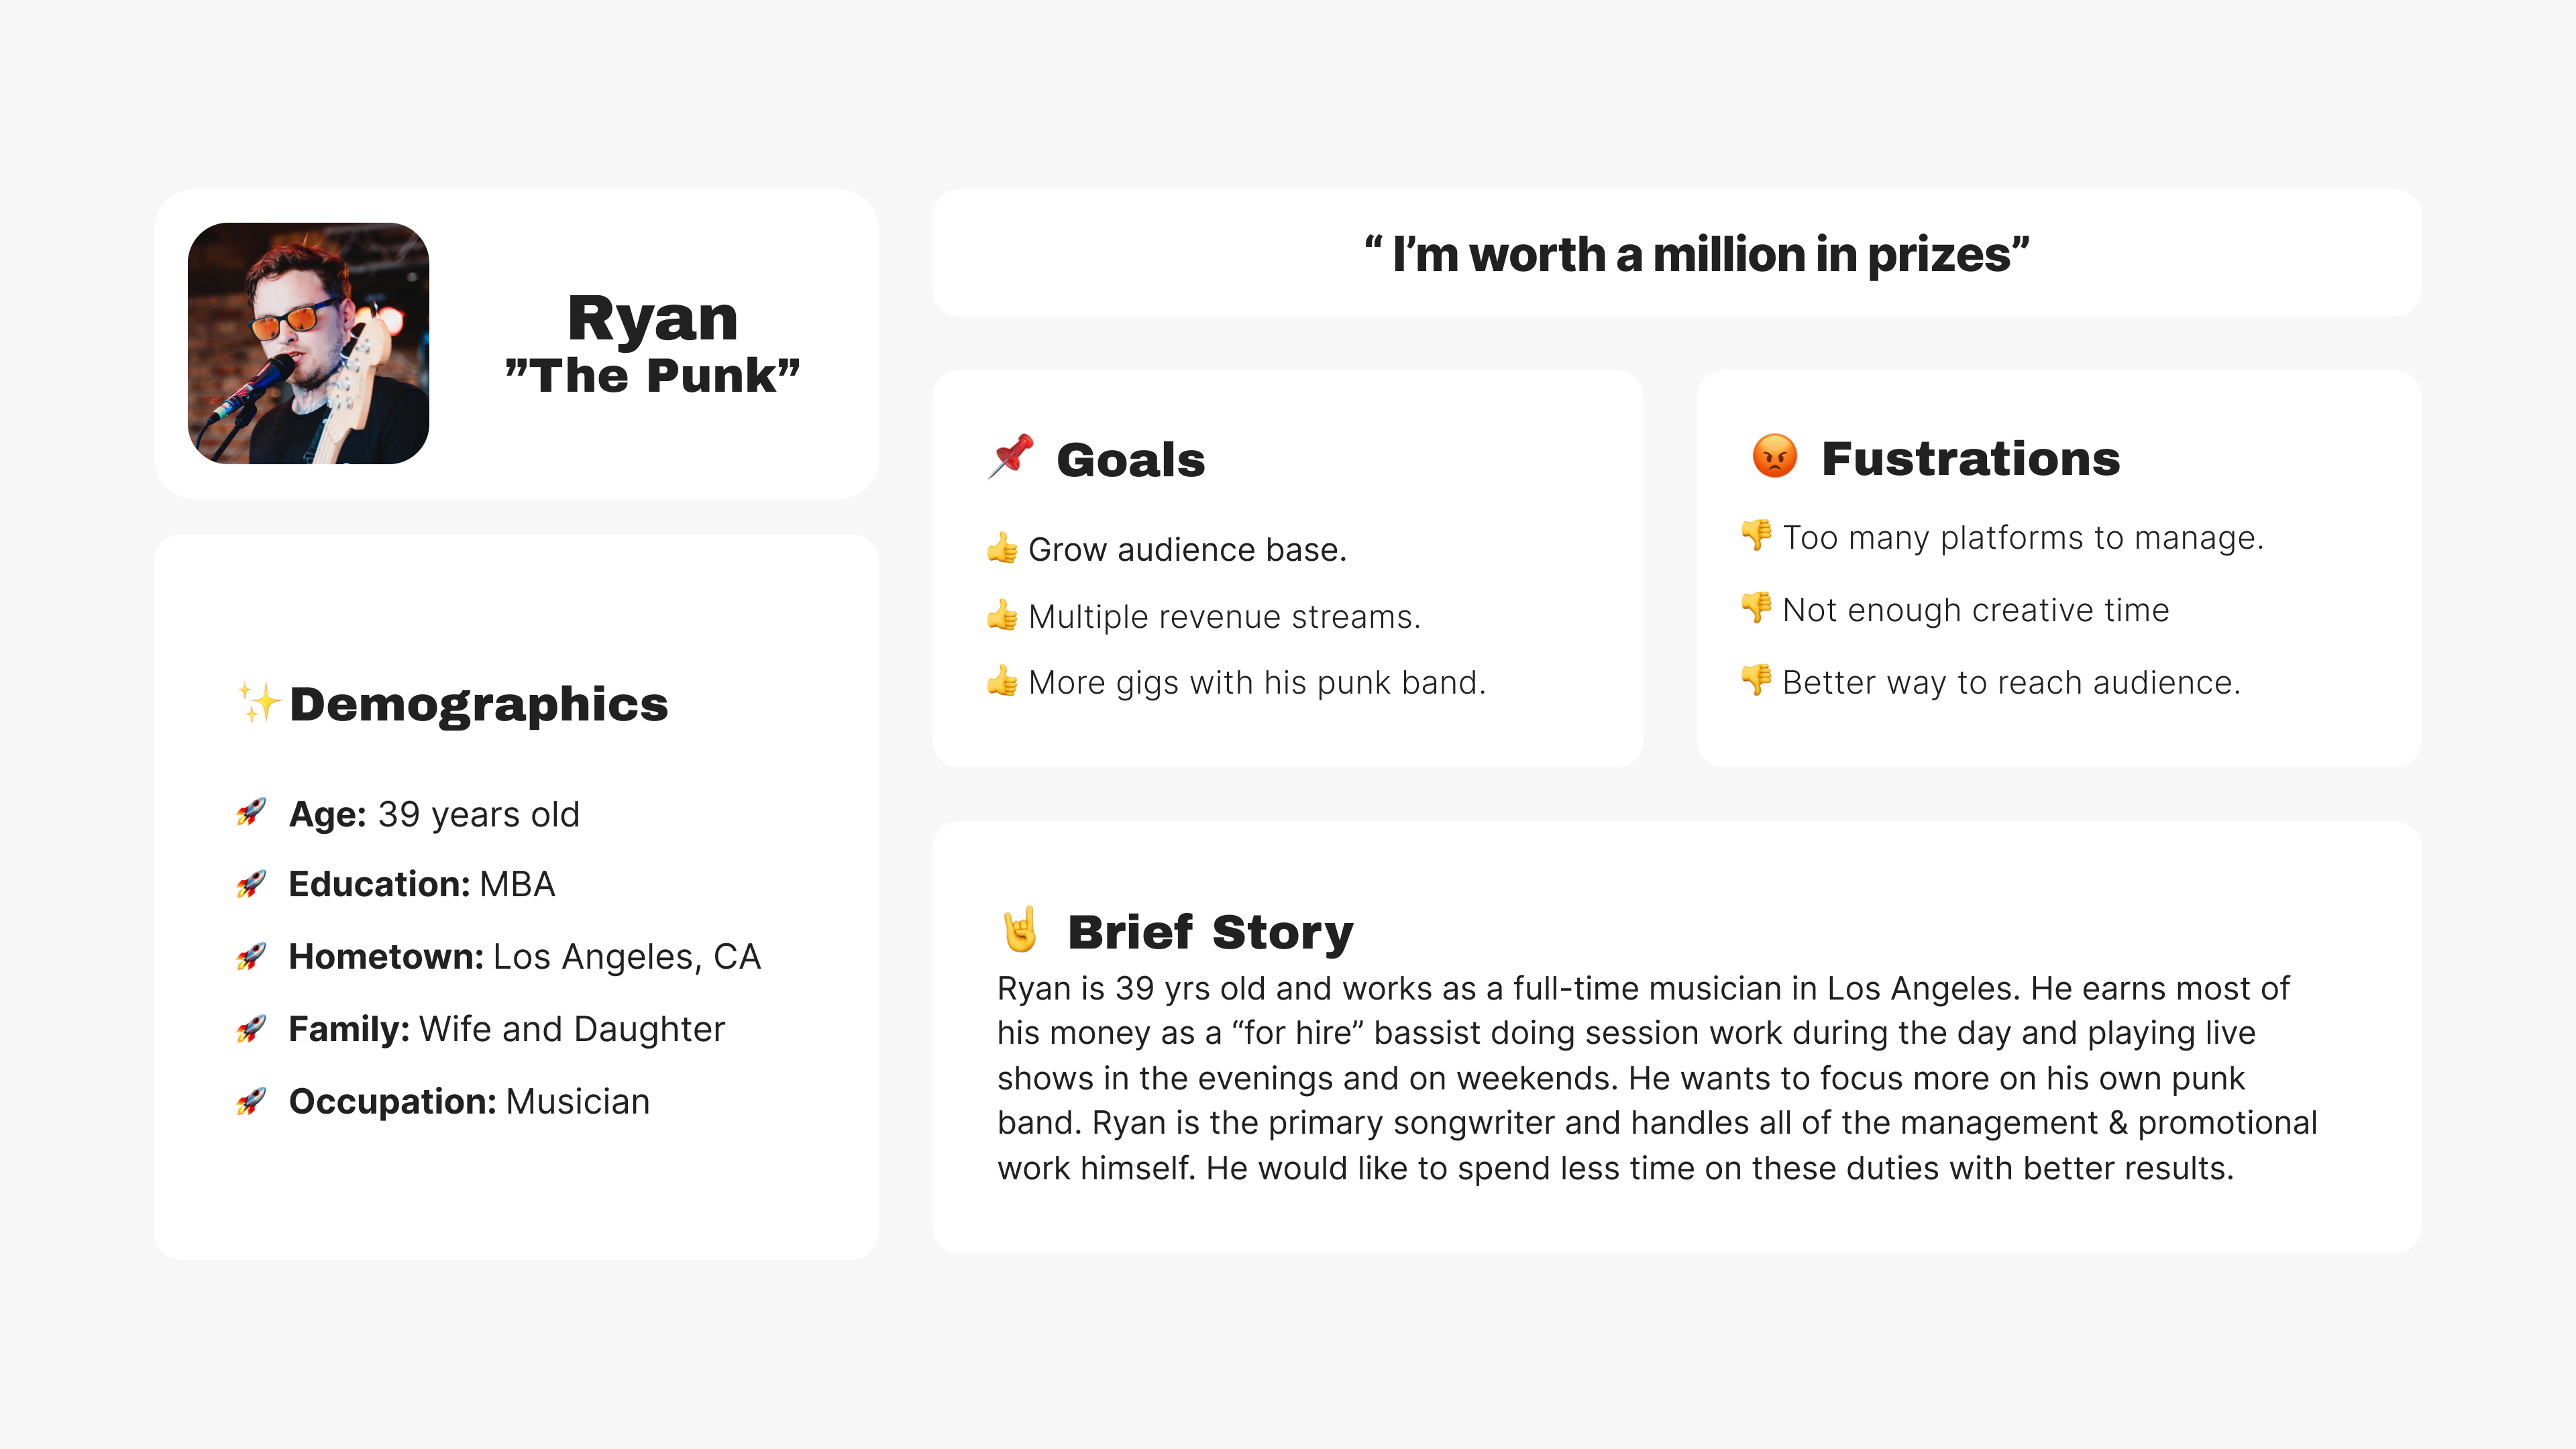The image size is (2576, 1449).
Task: Select the Ryan "The Punk" name heading
Action: point(652,345)
